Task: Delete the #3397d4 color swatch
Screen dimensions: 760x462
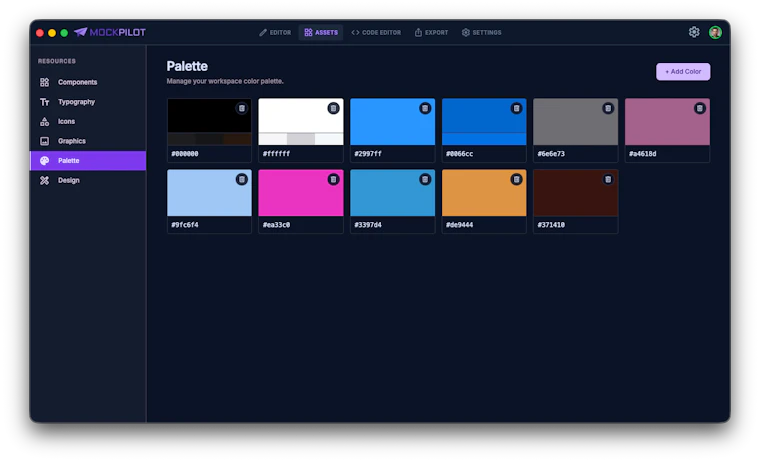Action: [425, 179]
